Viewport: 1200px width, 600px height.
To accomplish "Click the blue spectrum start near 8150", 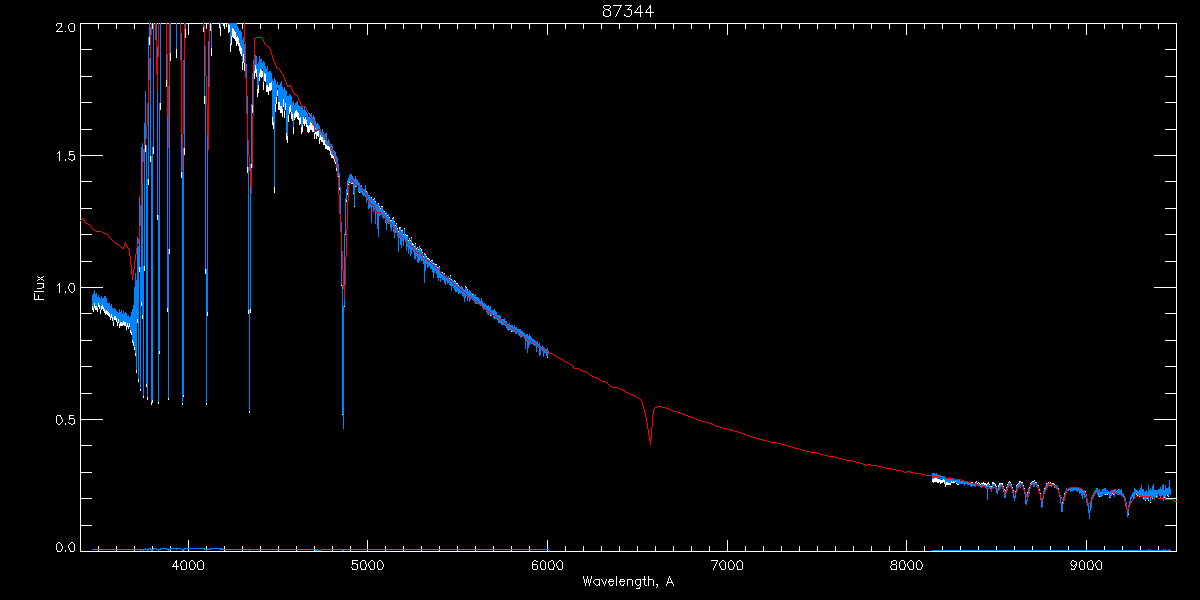I will click(x=934, y=478).
